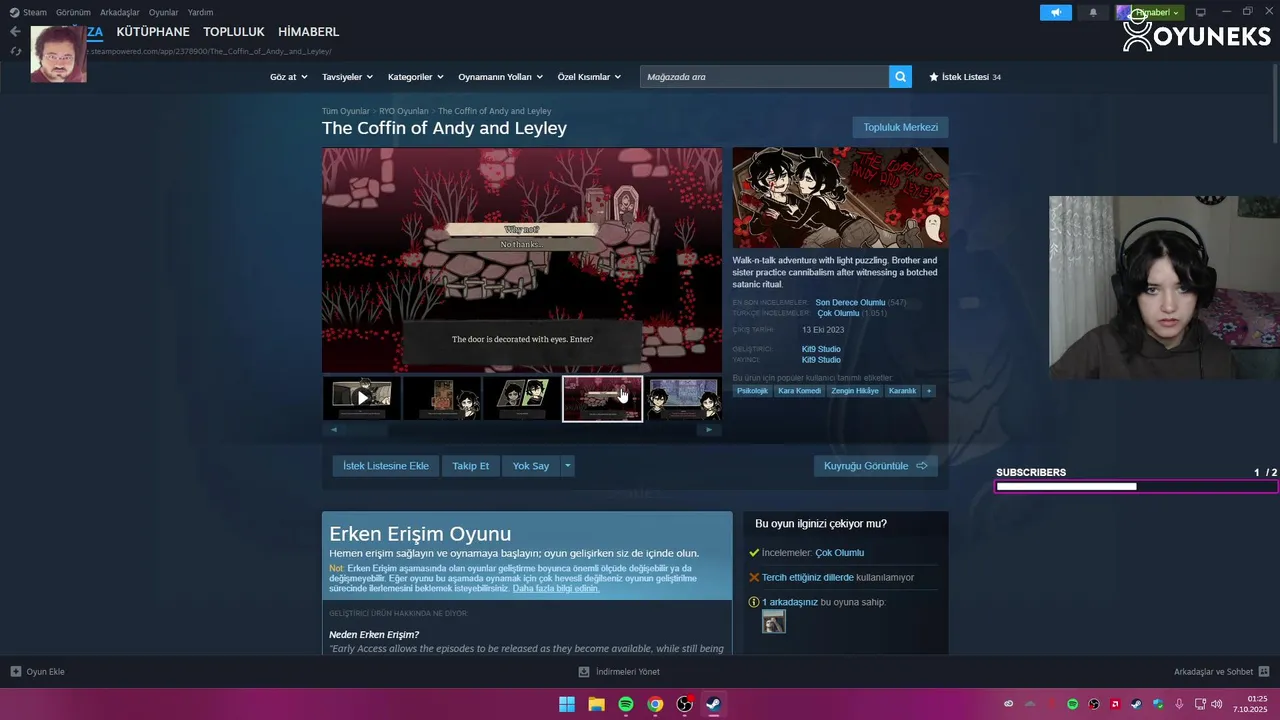1280x720 pixels.
Task: Open File Explorer from taskbar
Action: (x=596, y=704)
